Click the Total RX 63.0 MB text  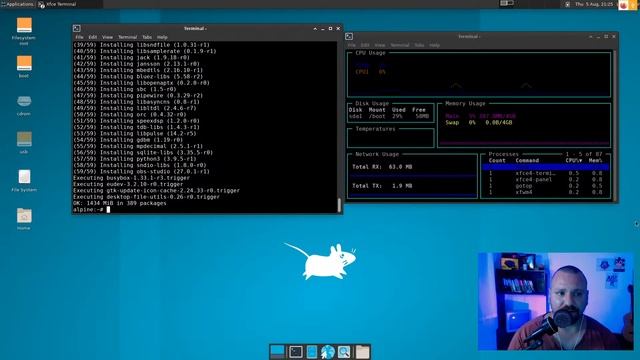point(382,167)
